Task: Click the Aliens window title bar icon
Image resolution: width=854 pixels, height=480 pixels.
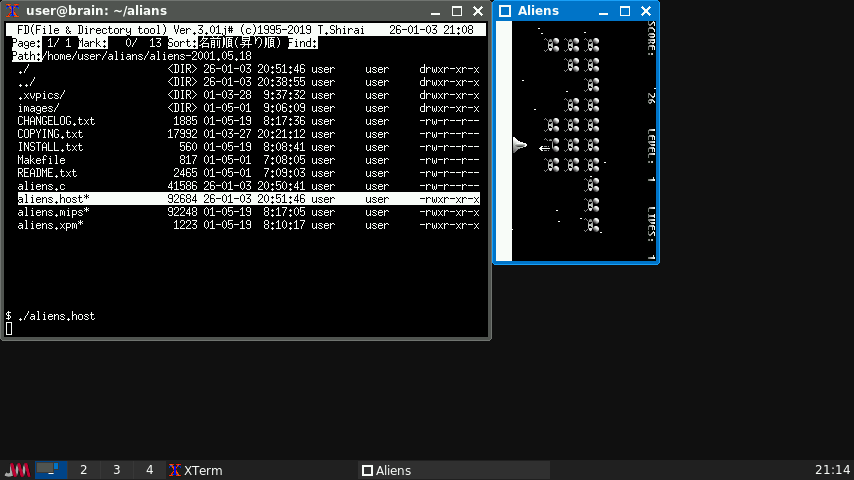Action: [x=505, y=11]
